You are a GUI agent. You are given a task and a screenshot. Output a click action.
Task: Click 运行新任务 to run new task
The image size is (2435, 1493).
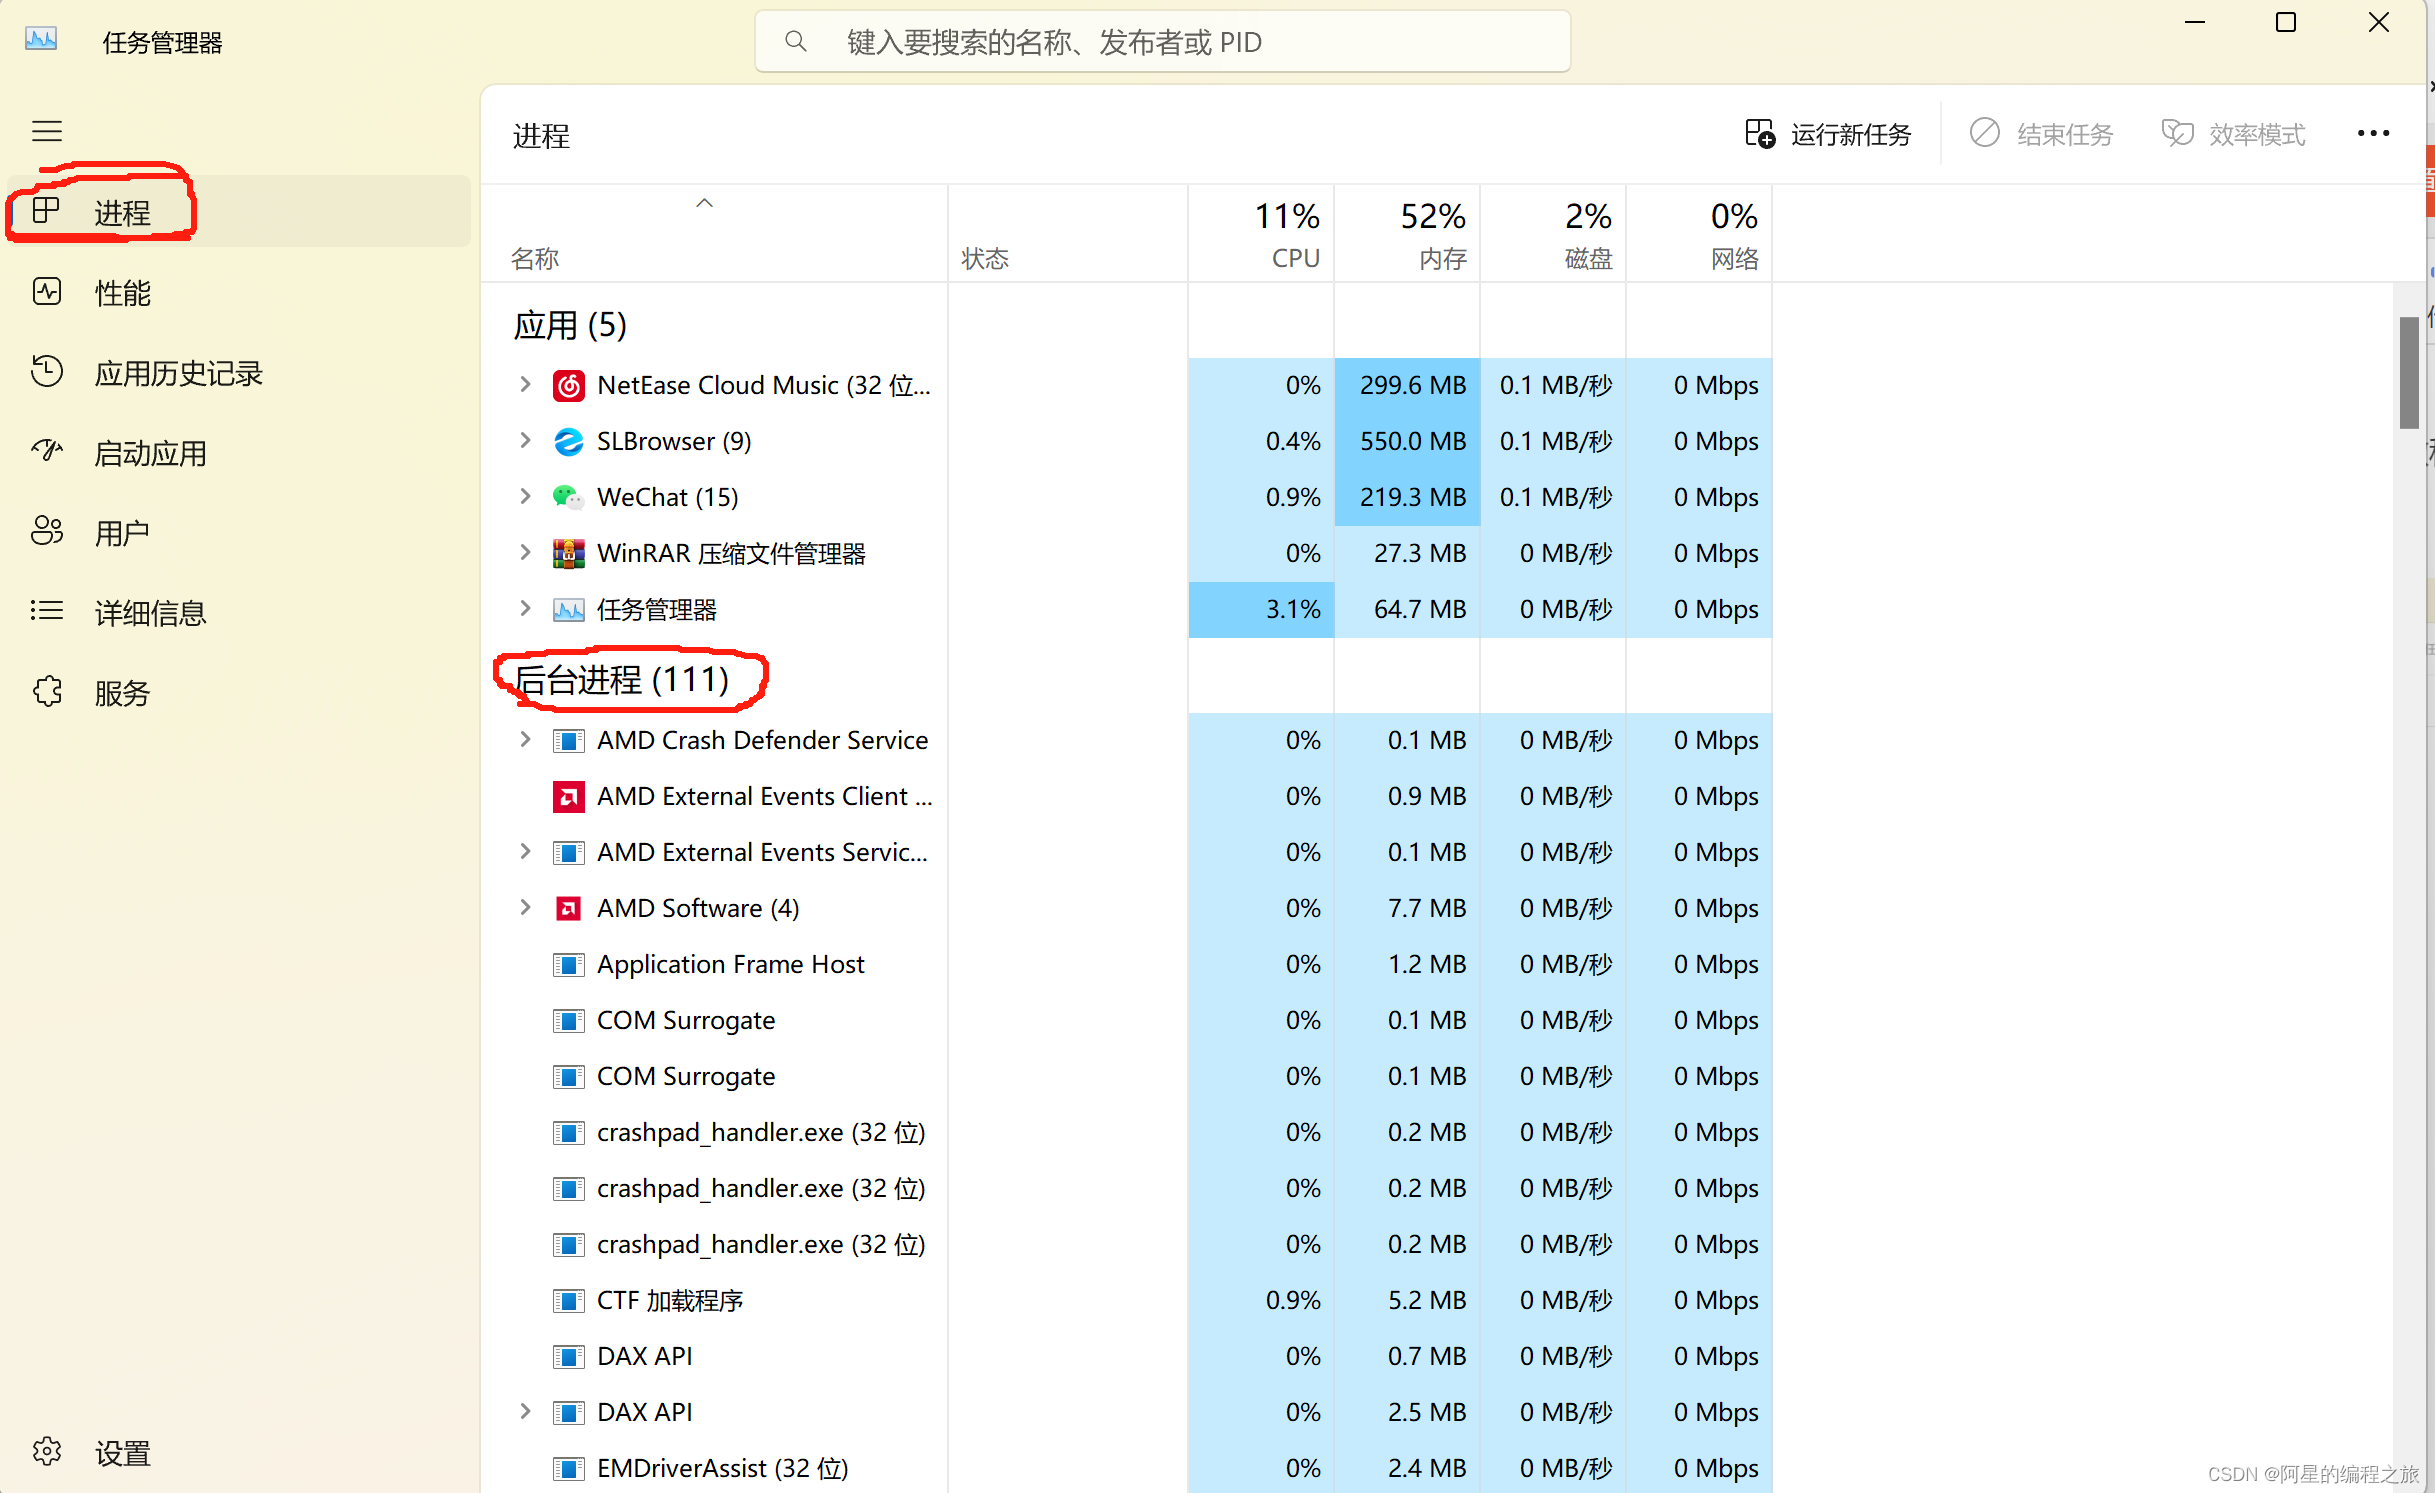coord(1827,133)
